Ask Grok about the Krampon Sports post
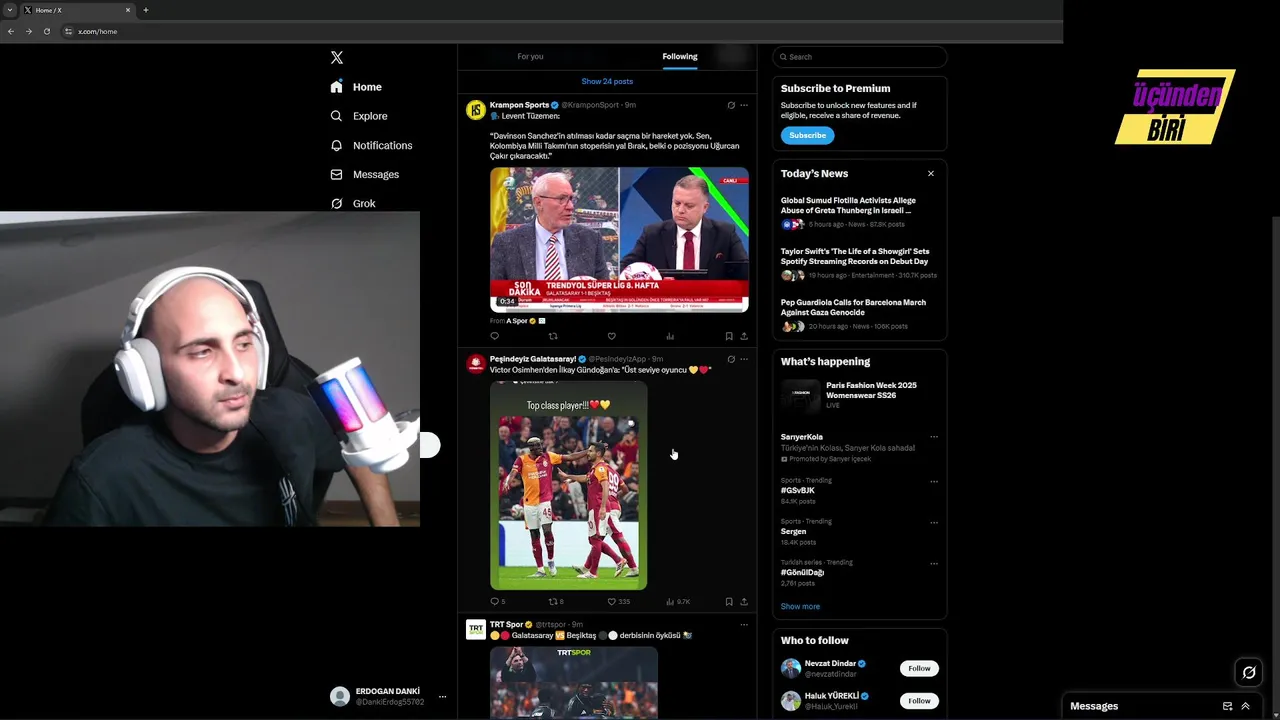Viewport: 1280px width, 720px height. 731,105
